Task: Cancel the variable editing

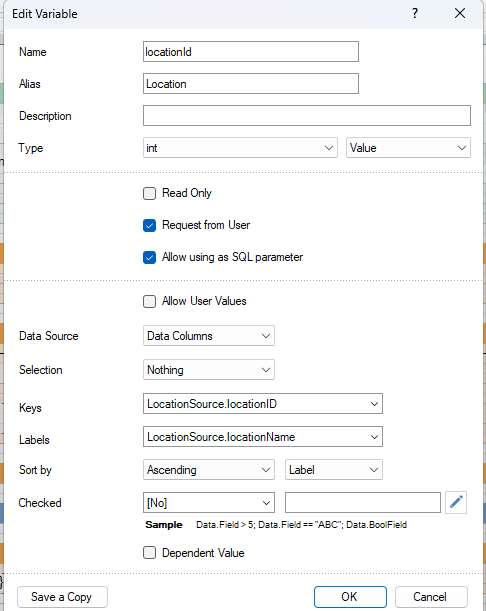Action: click(431, 597)
